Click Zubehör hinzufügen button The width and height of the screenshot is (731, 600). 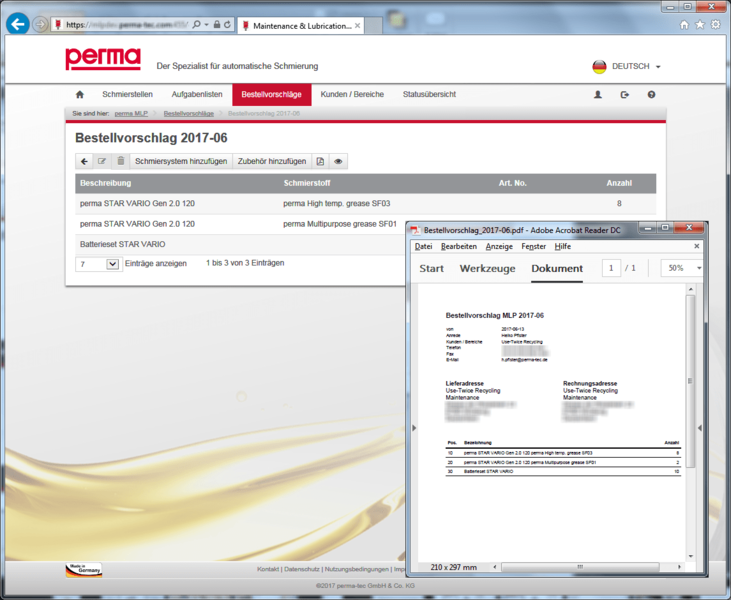click(x=272, y=161)
